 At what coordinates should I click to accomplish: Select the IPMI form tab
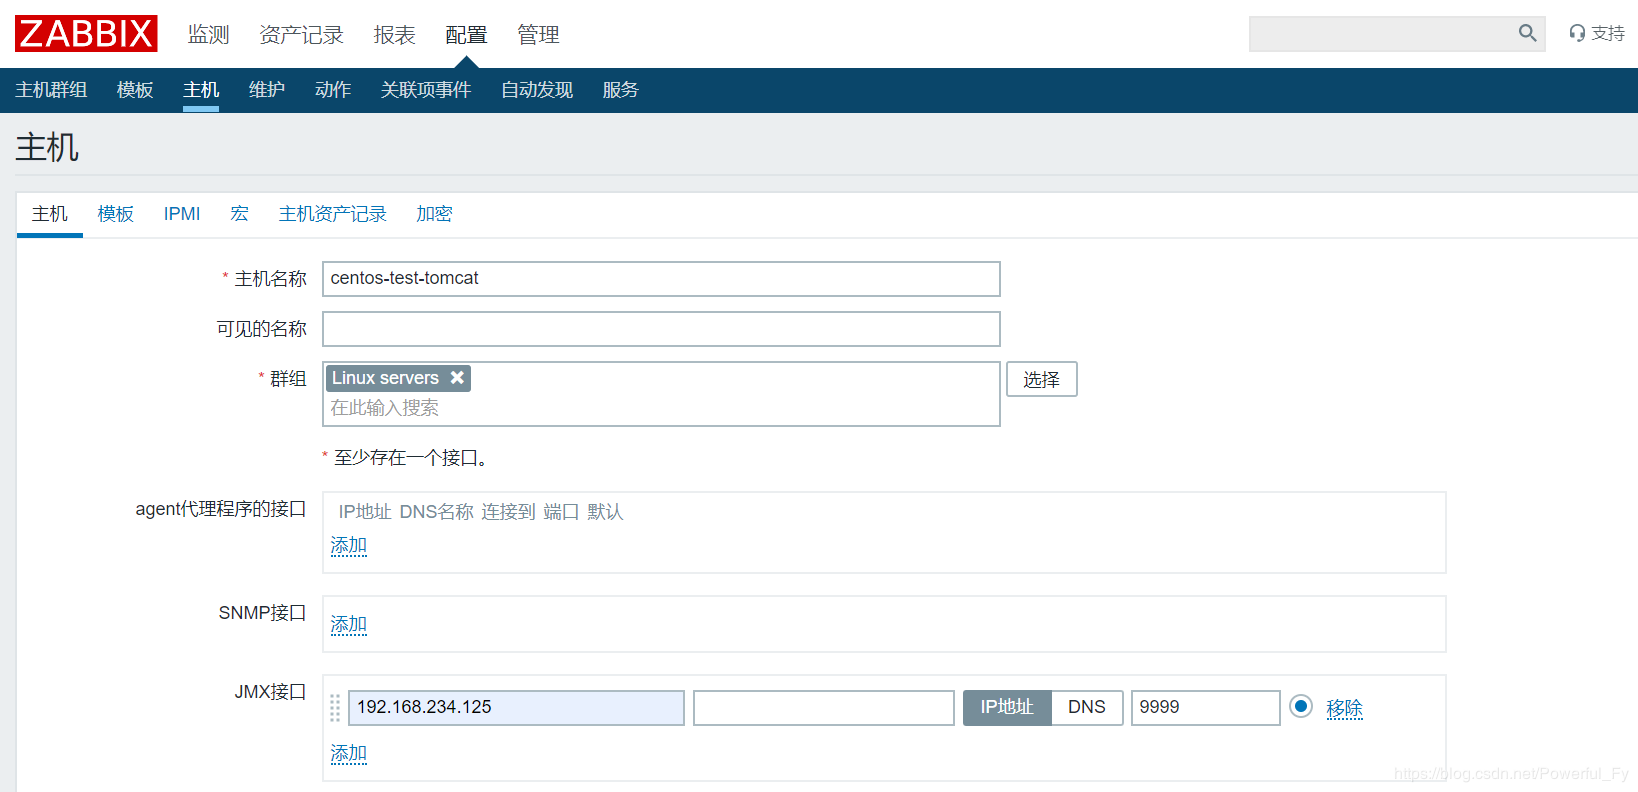(182, 214)
